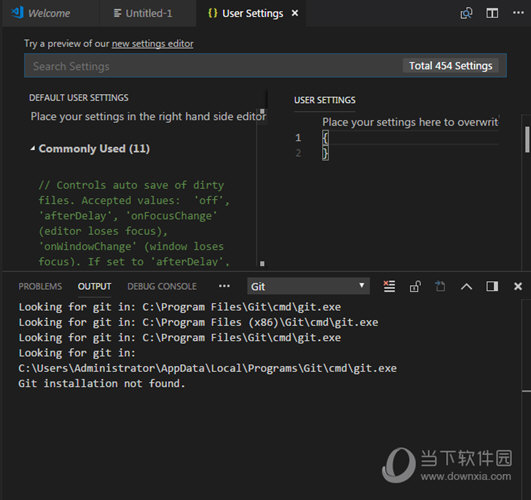Click the 'Program Files (x86)' git path line

[198, 322]
